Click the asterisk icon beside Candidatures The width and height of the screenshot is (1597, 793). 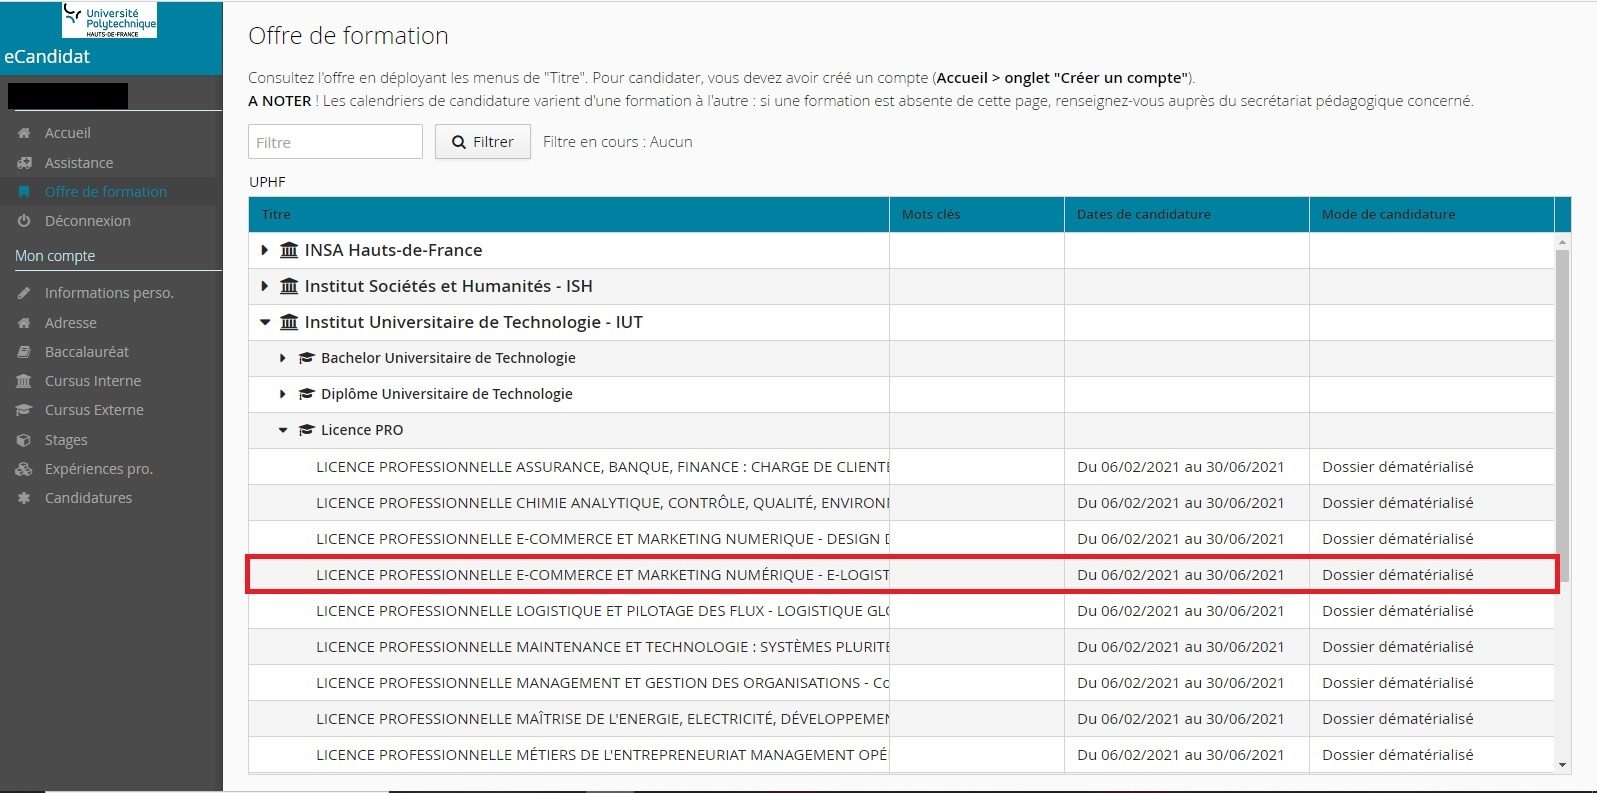click(24, 498)
